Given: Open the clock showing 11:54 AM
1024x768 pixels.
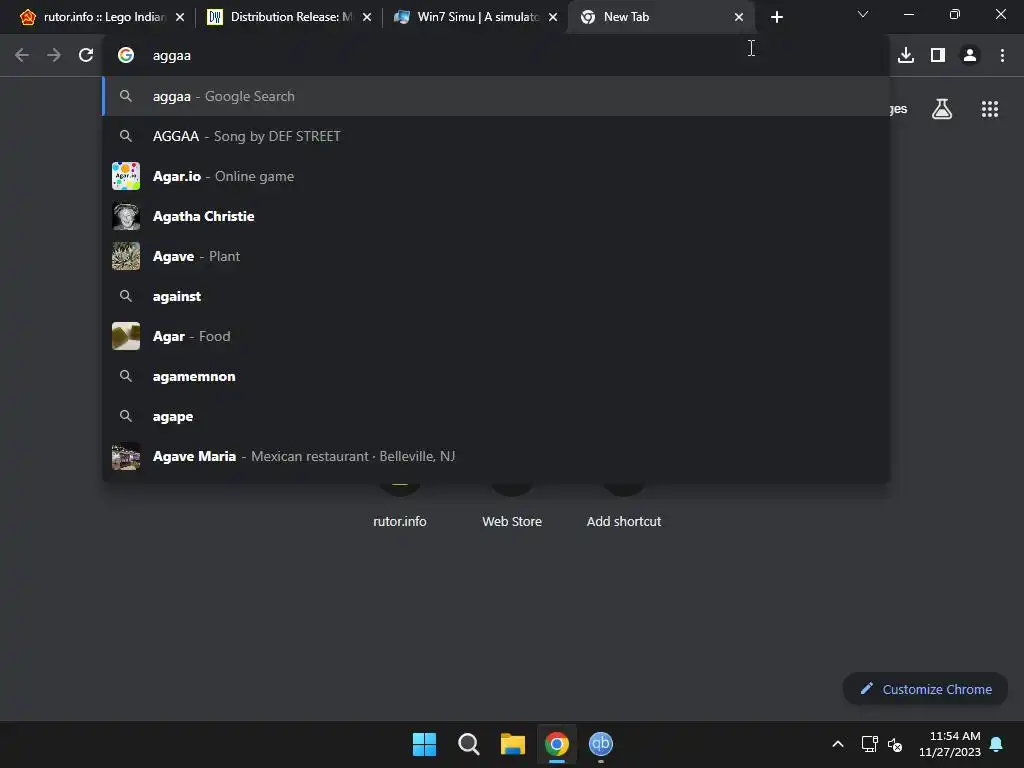Looking at the screenshot, I should coord(950,744).
